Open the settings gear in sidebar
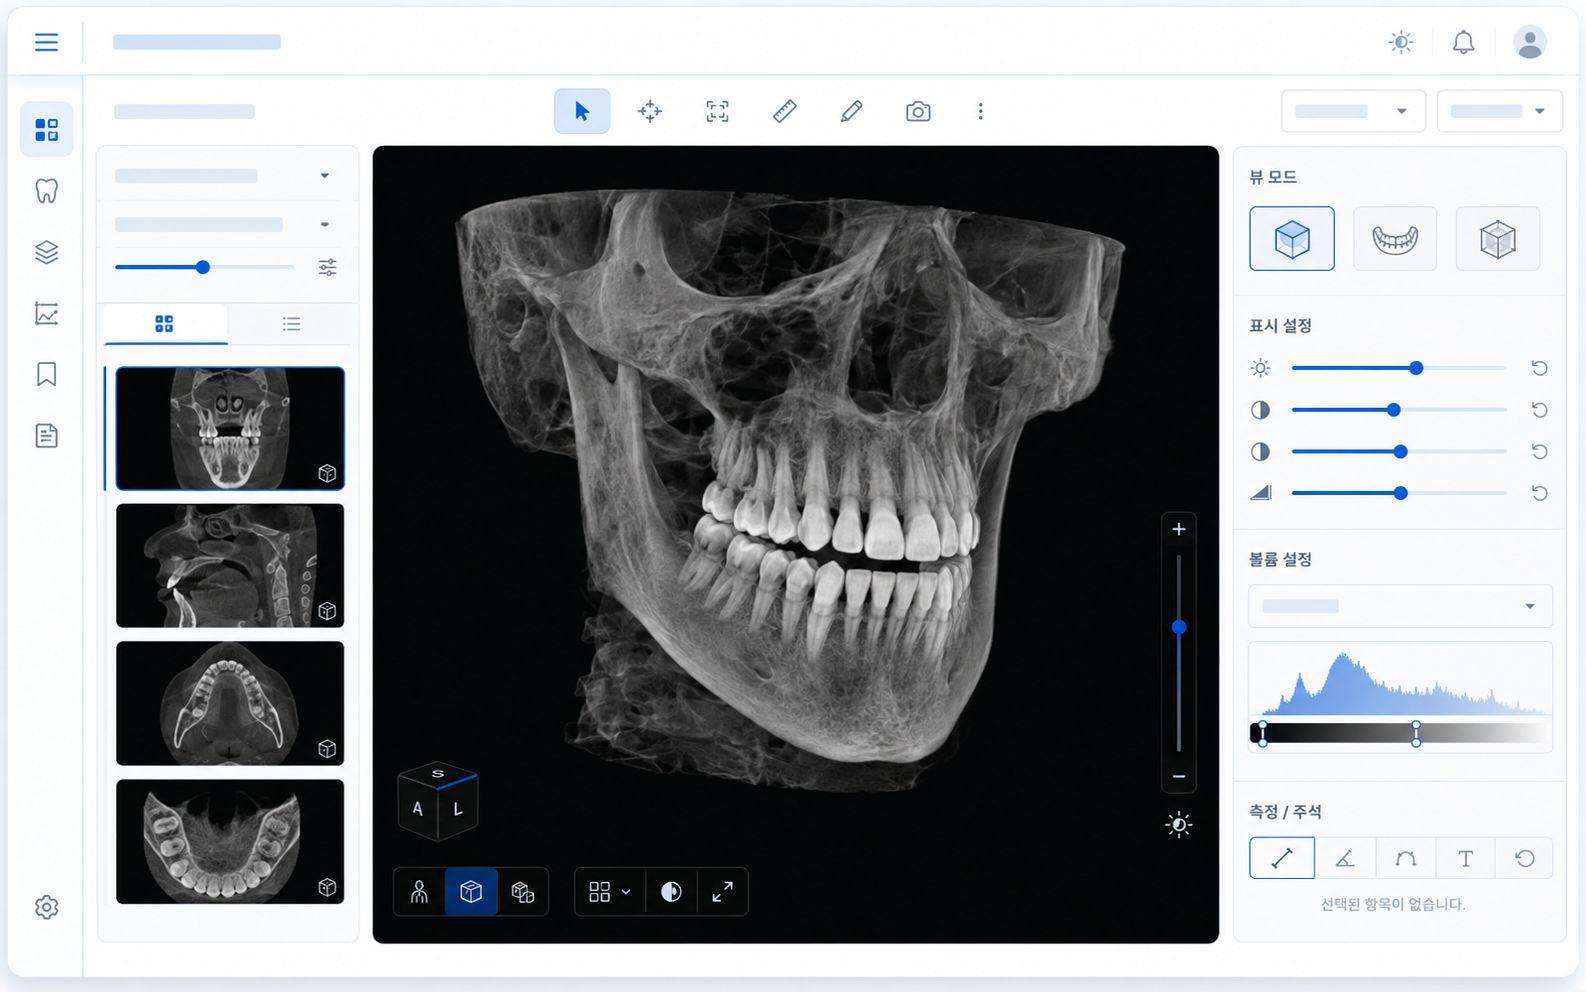 click(x=46, y=907)
